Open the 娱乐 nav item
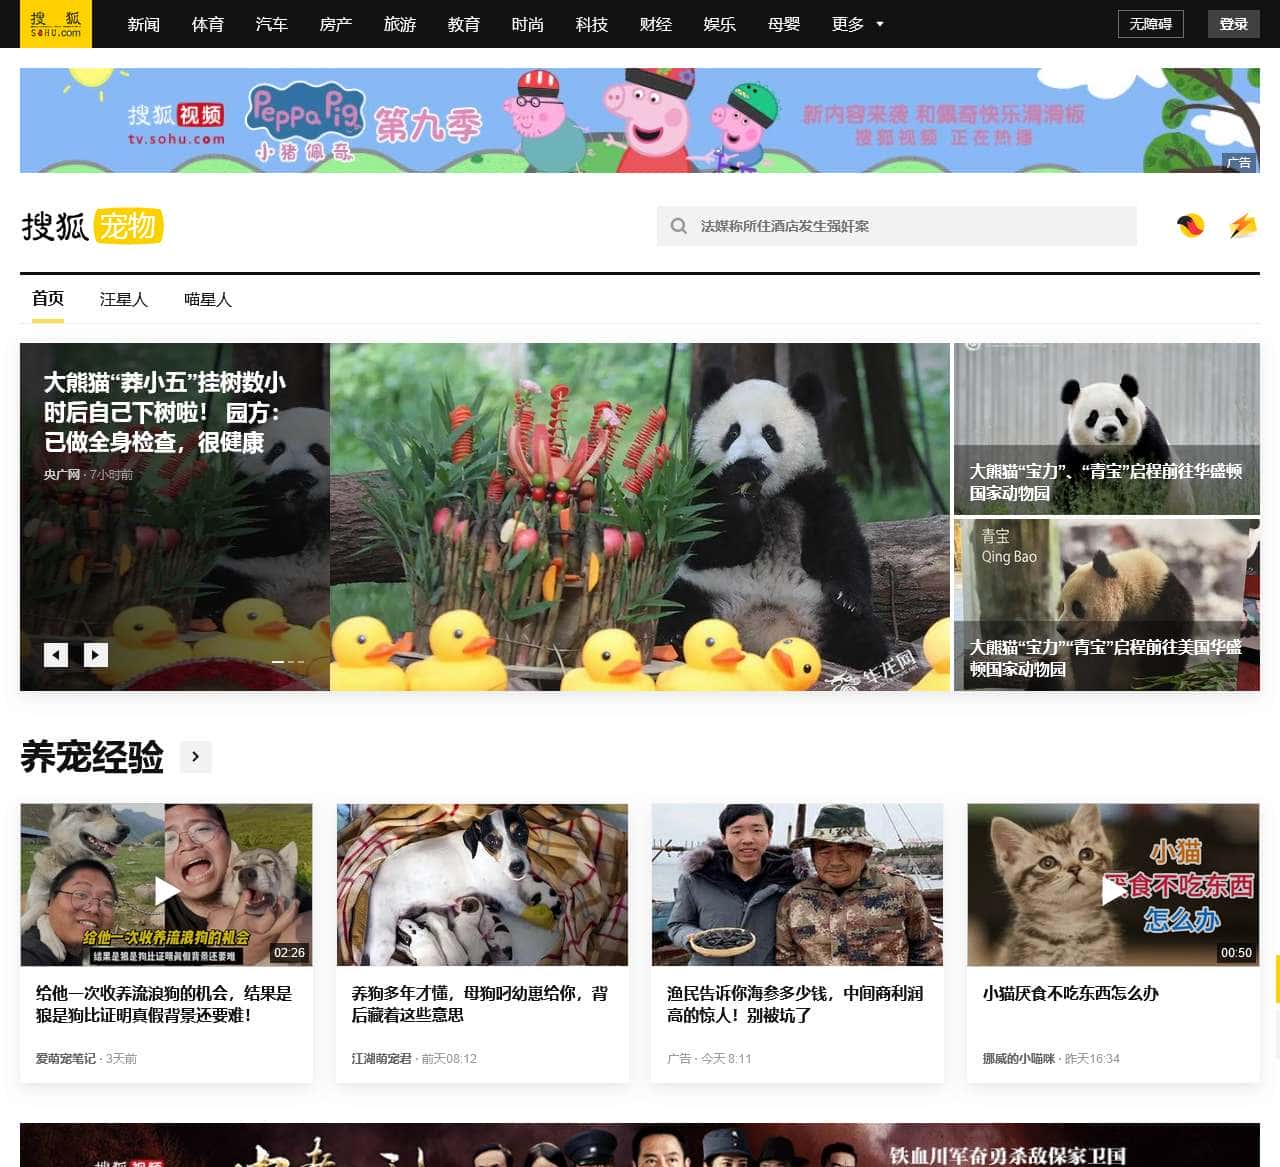Image resolution: width=1280 pixels, height=1167 pixels. (x=720, y=24)
